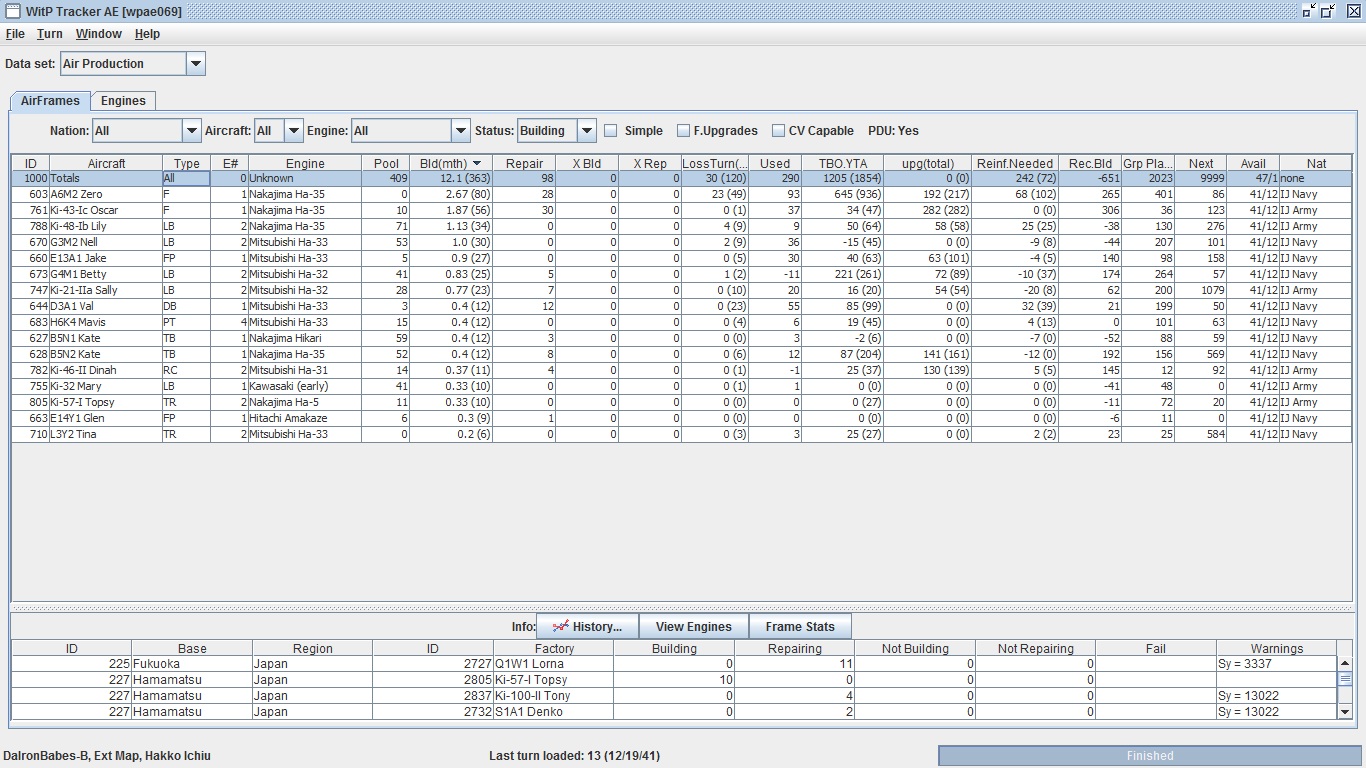
Task: Enable the Simple checkbox
Action: click(611, 131)
